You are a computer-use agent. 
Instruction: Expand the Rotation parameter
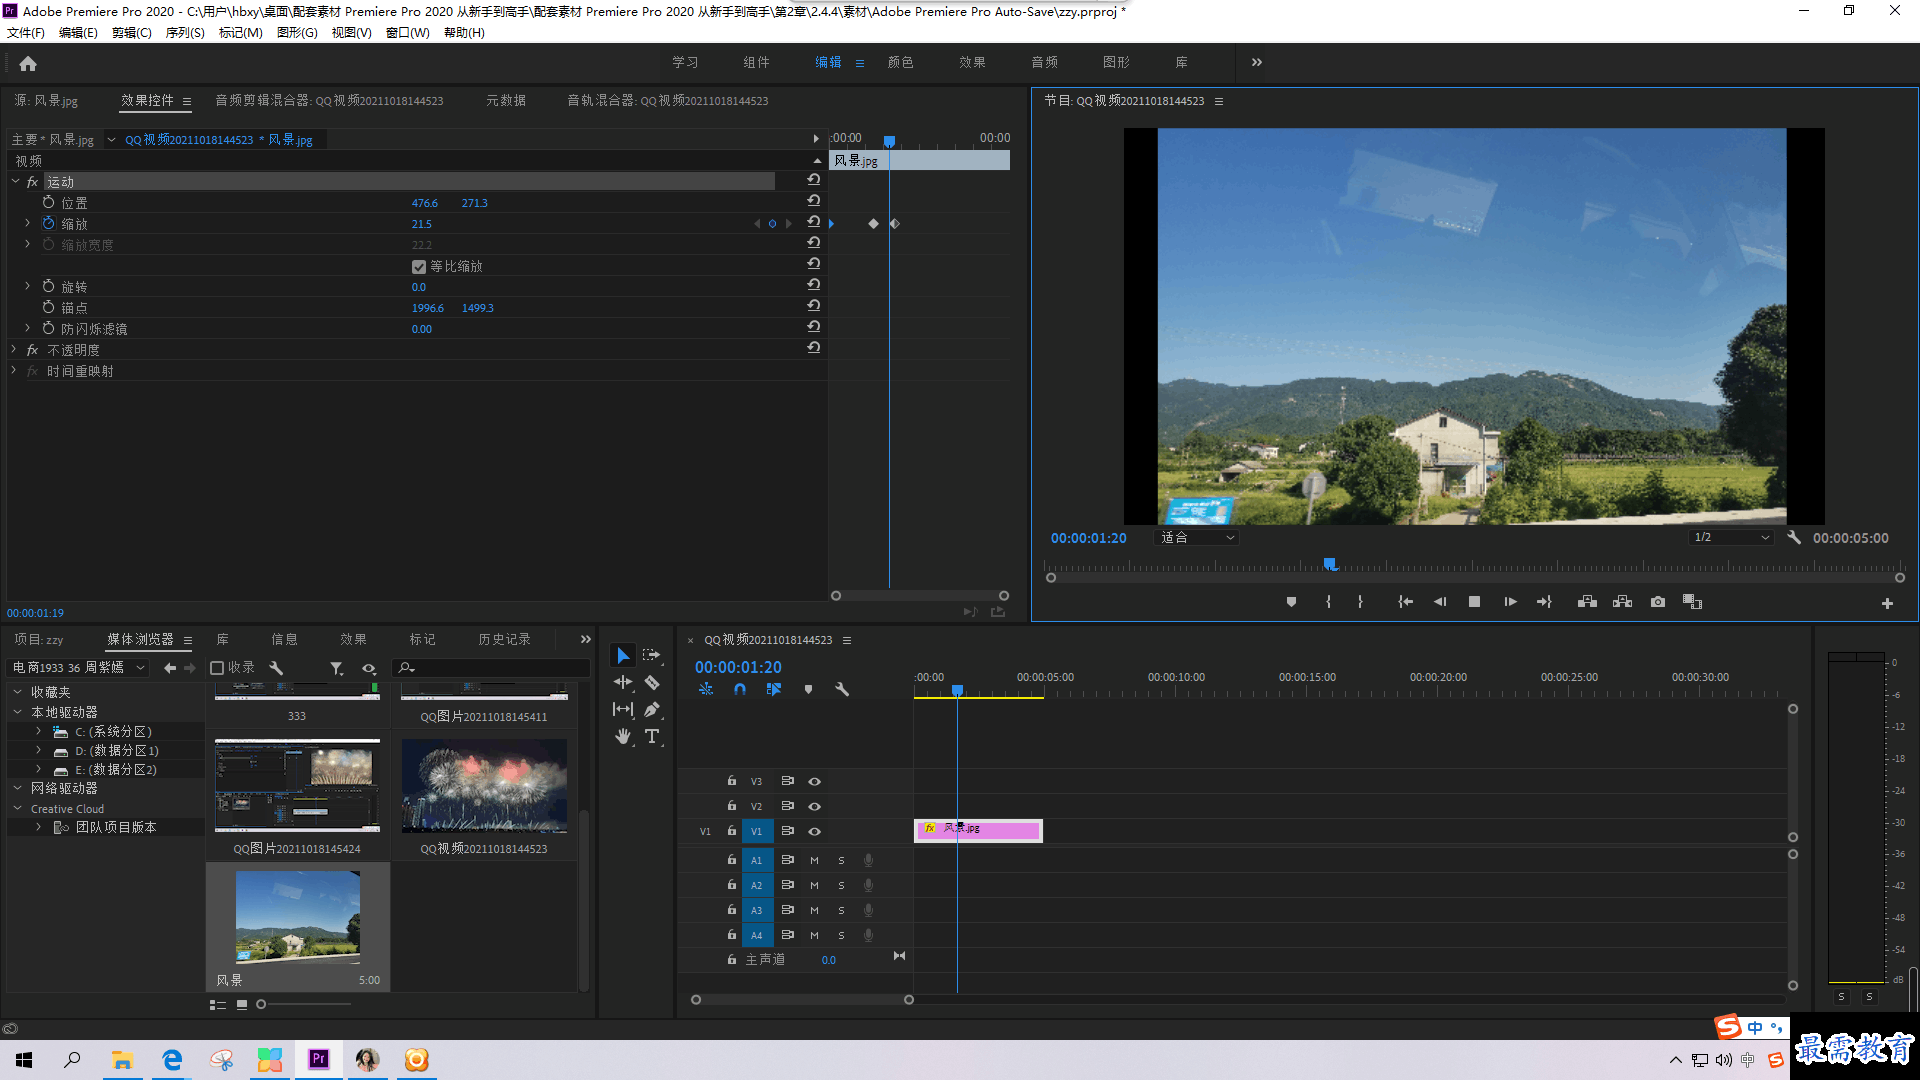pyautogui.click(x=28, y=287)
